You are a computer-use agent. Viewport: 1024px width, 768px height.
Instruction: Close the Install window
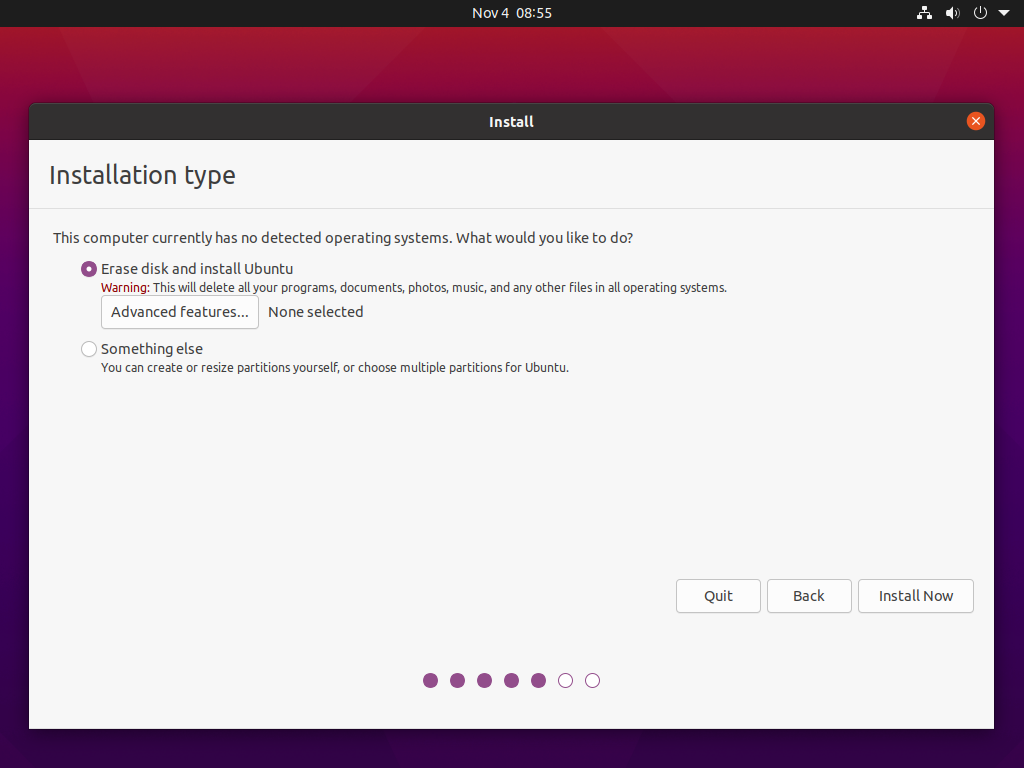click(976, 121)
